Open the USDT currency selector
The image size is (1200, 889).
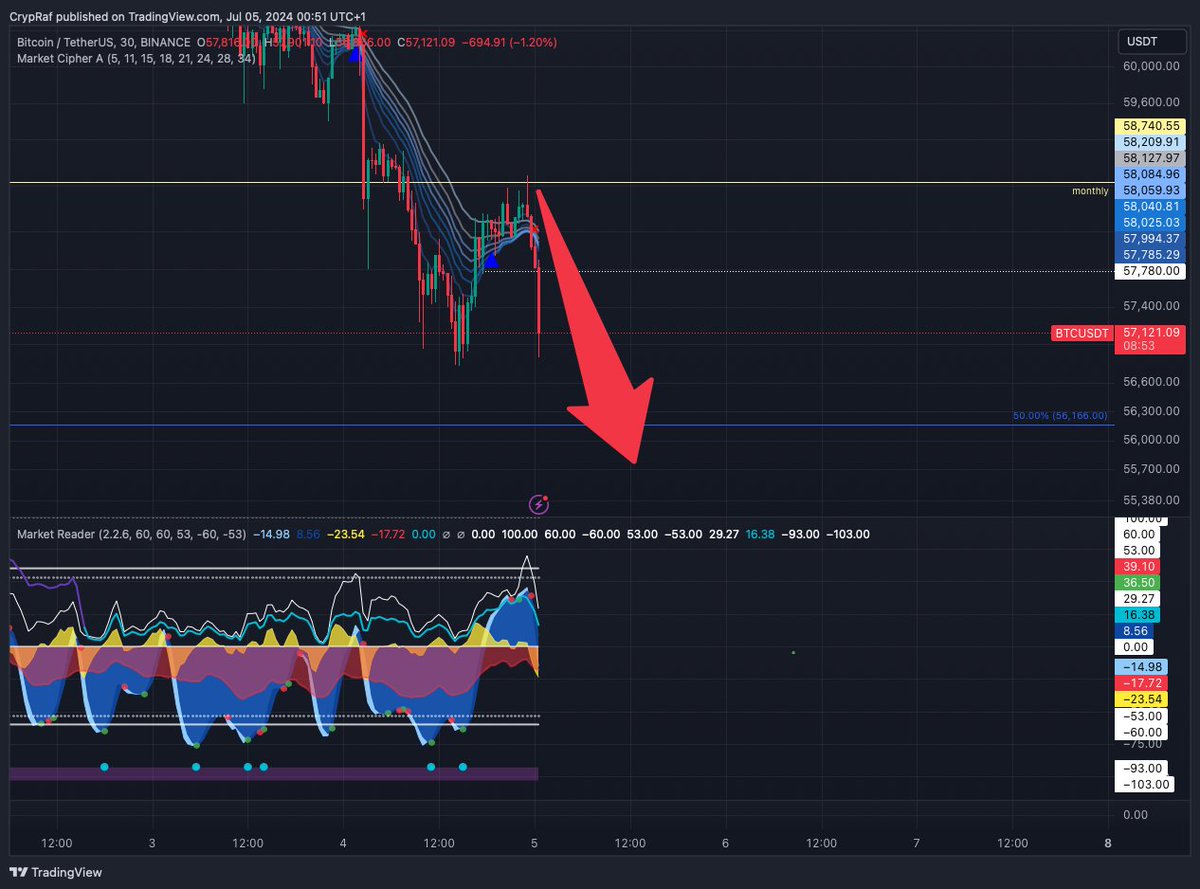(x=1151, y=42)
